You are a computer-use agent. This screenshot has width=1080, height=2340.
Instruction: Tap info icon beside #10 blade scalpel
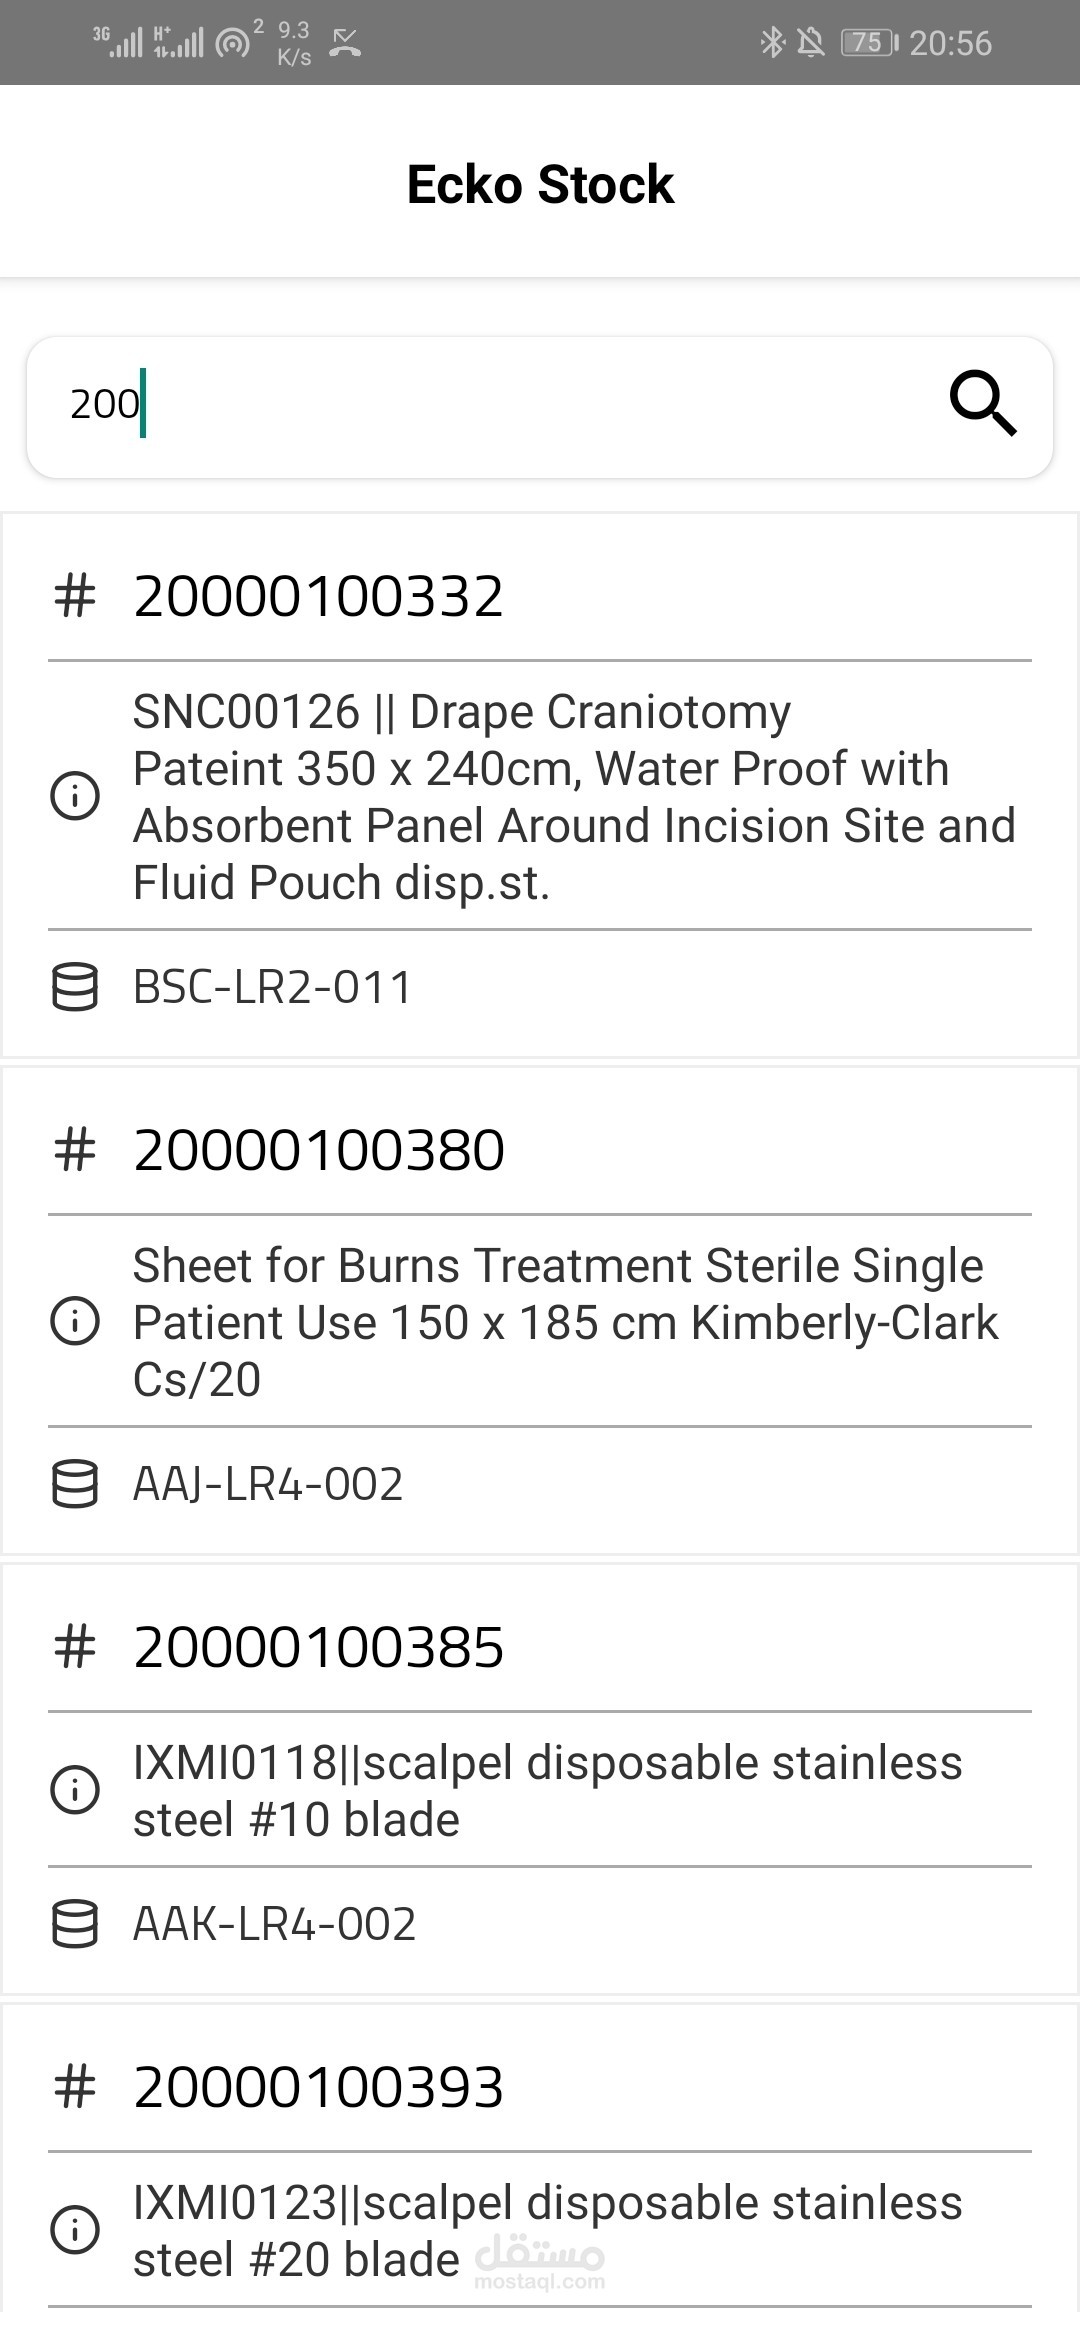[75, 1790]
